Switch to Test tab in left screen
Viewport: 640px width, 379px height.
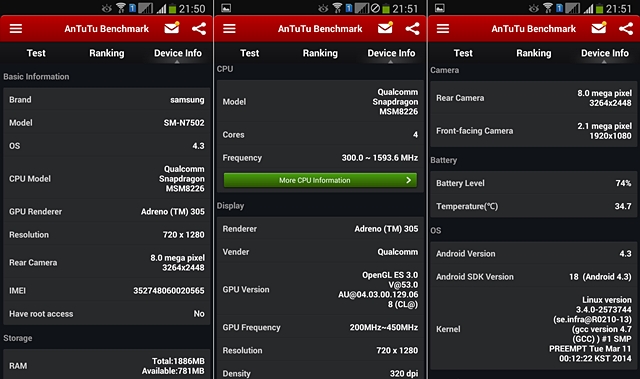click(36, 53)
